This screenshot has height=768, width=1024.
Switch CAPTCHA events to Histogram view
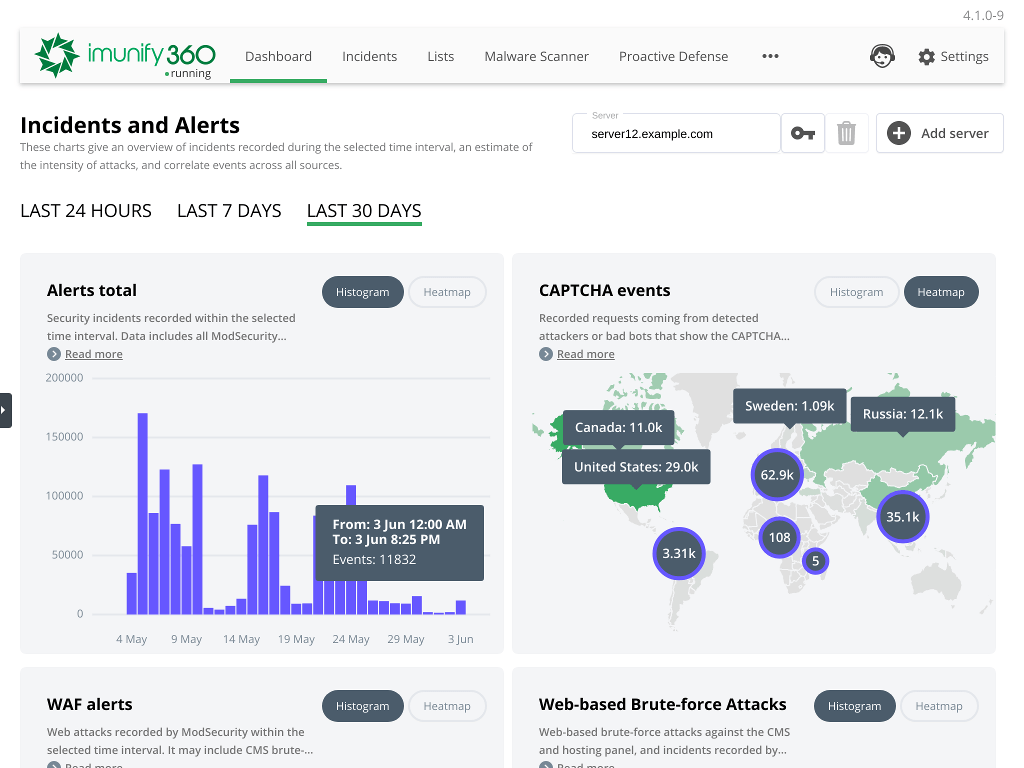[x=856, y=292]
